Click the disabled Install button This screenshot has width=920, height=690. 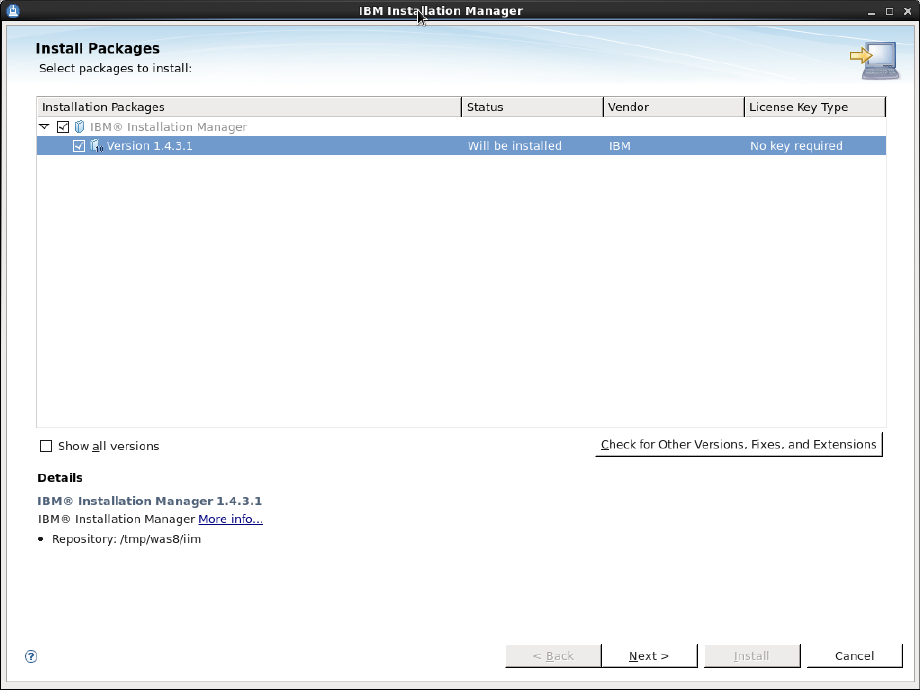pos(752,656)
